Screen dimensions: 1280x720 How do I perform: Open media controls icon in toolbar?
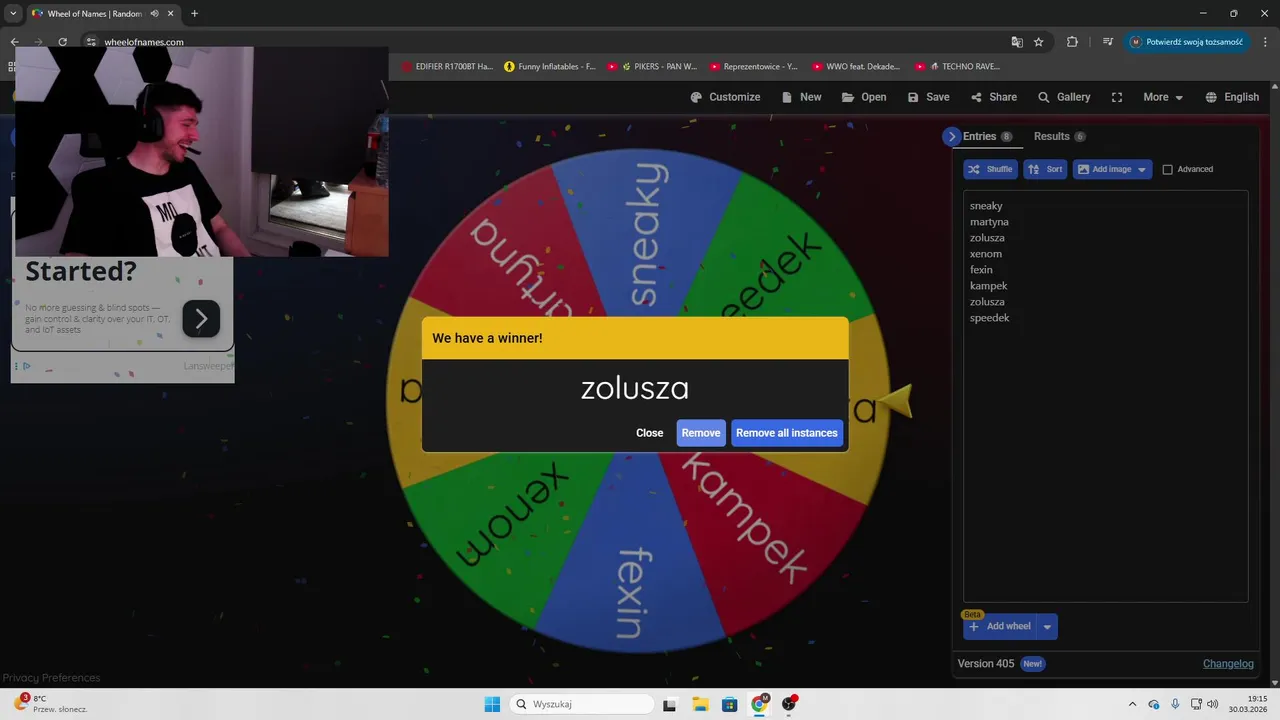point(1108,42)
